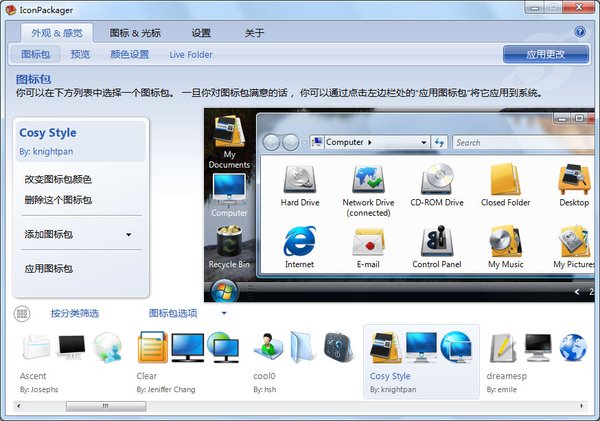Click the dreamesp pack name text
Viewport: 600px width, 421px height.
(507, 376)
